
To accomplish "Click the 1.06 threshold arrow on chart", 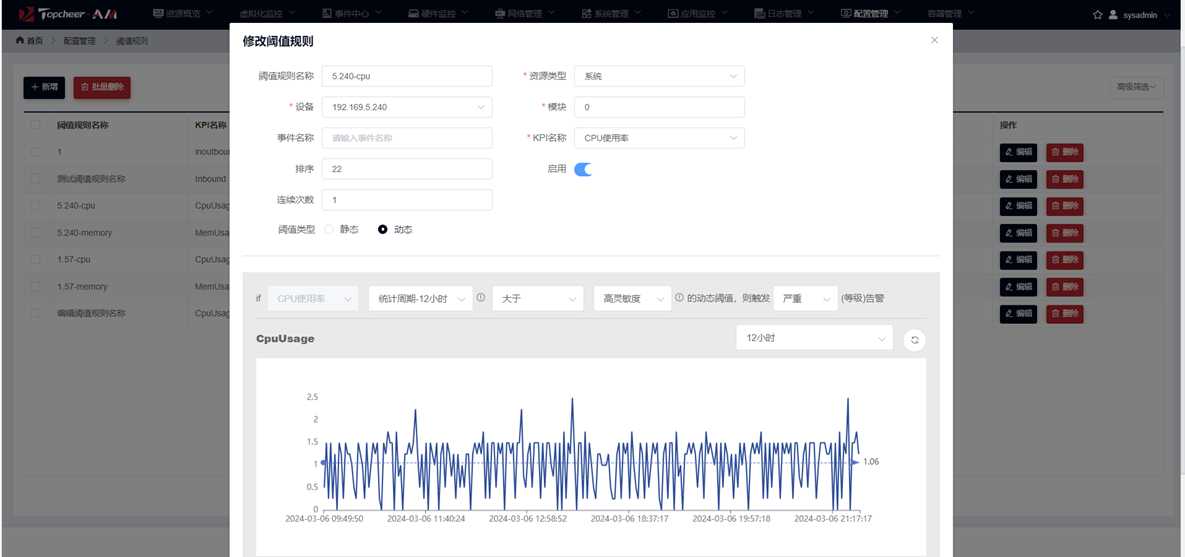I will [855, 462].
